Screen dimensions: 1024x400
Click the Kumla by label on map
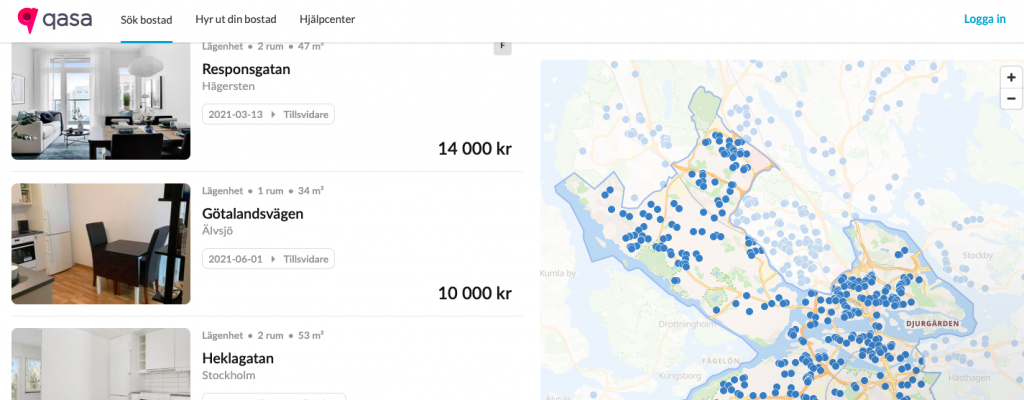click(x=558, y=274)
